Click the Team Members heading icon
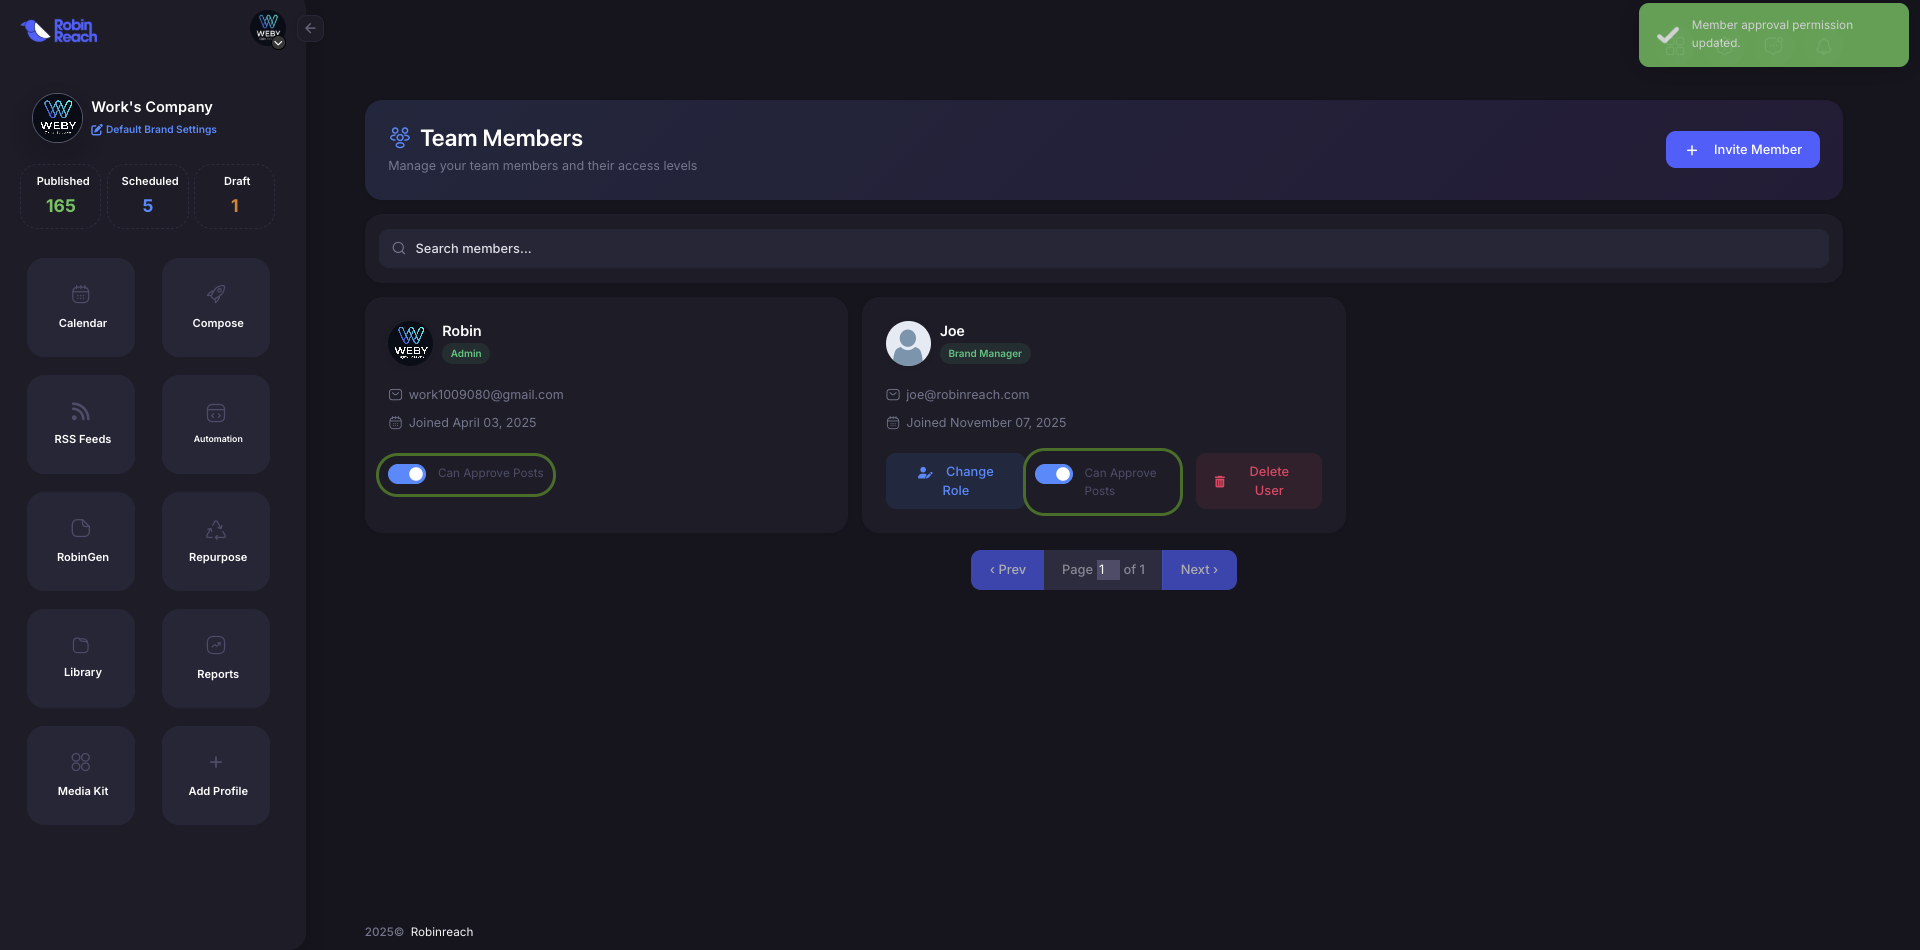Viewport: 1920px width, 950px height. [400, 137]
